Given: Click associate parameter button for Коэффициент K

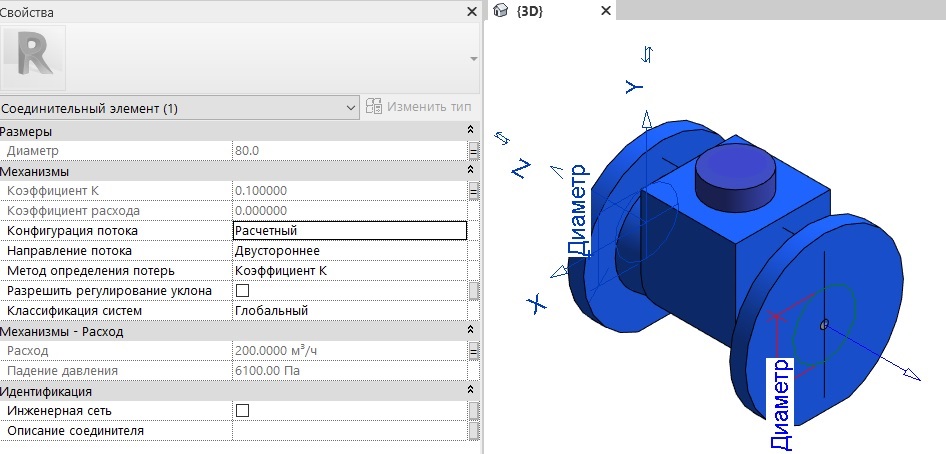Looking at the screenshot, I should pyautogui.click(x=474, y=191).
